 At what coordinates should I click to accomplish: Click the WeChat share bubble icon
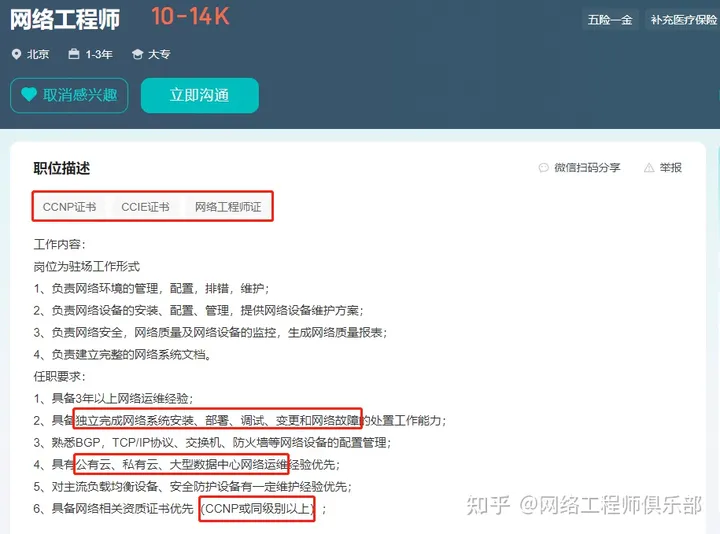(x=544, y=168)
